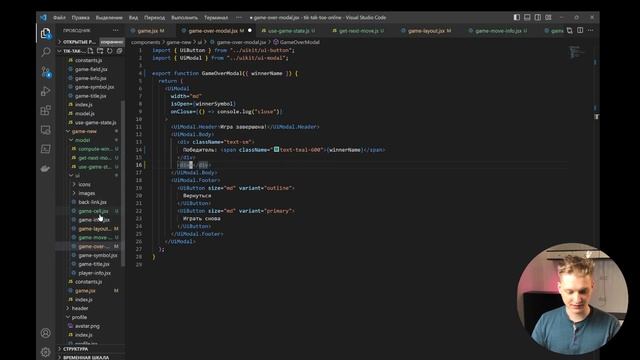Open the editor more actions ellipsis
Image resolution: width=640 pixels, height=360 pixels.
[591, 31]
